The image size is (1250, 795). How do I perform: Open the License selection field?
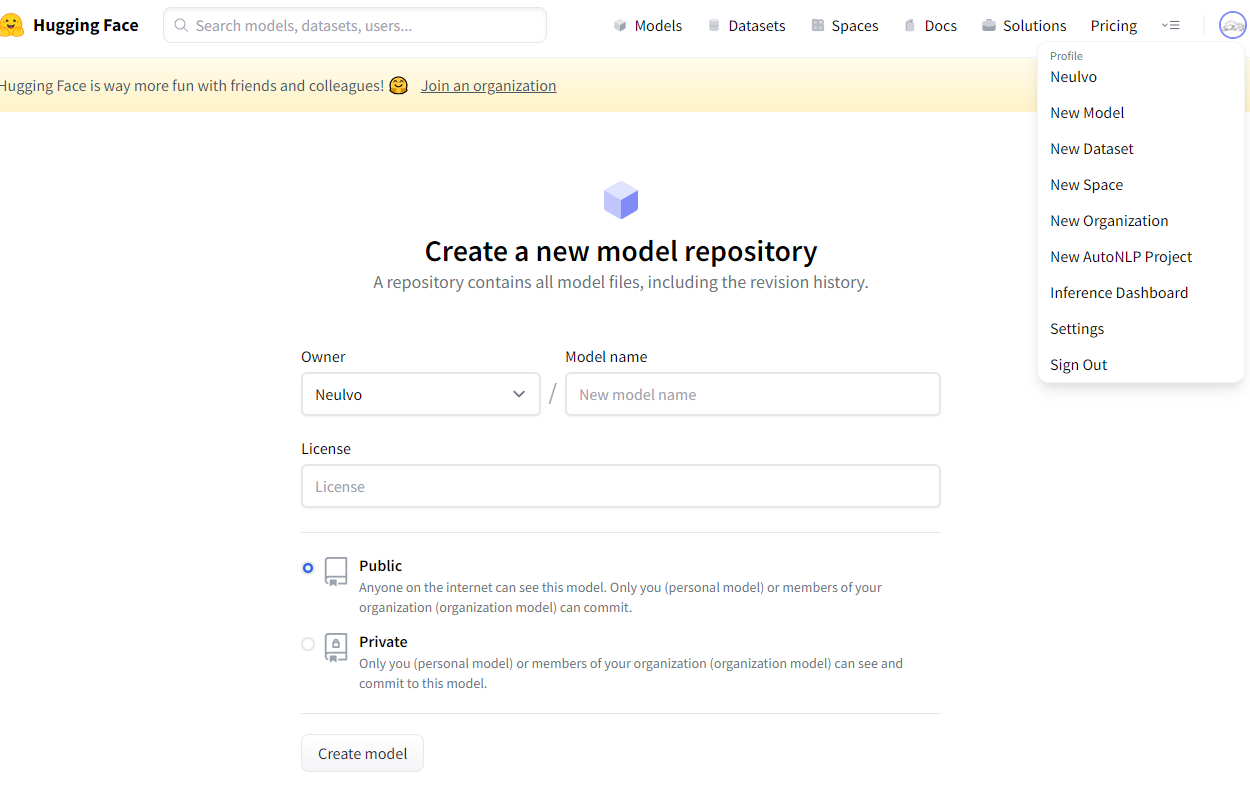(x=621, y=486)
